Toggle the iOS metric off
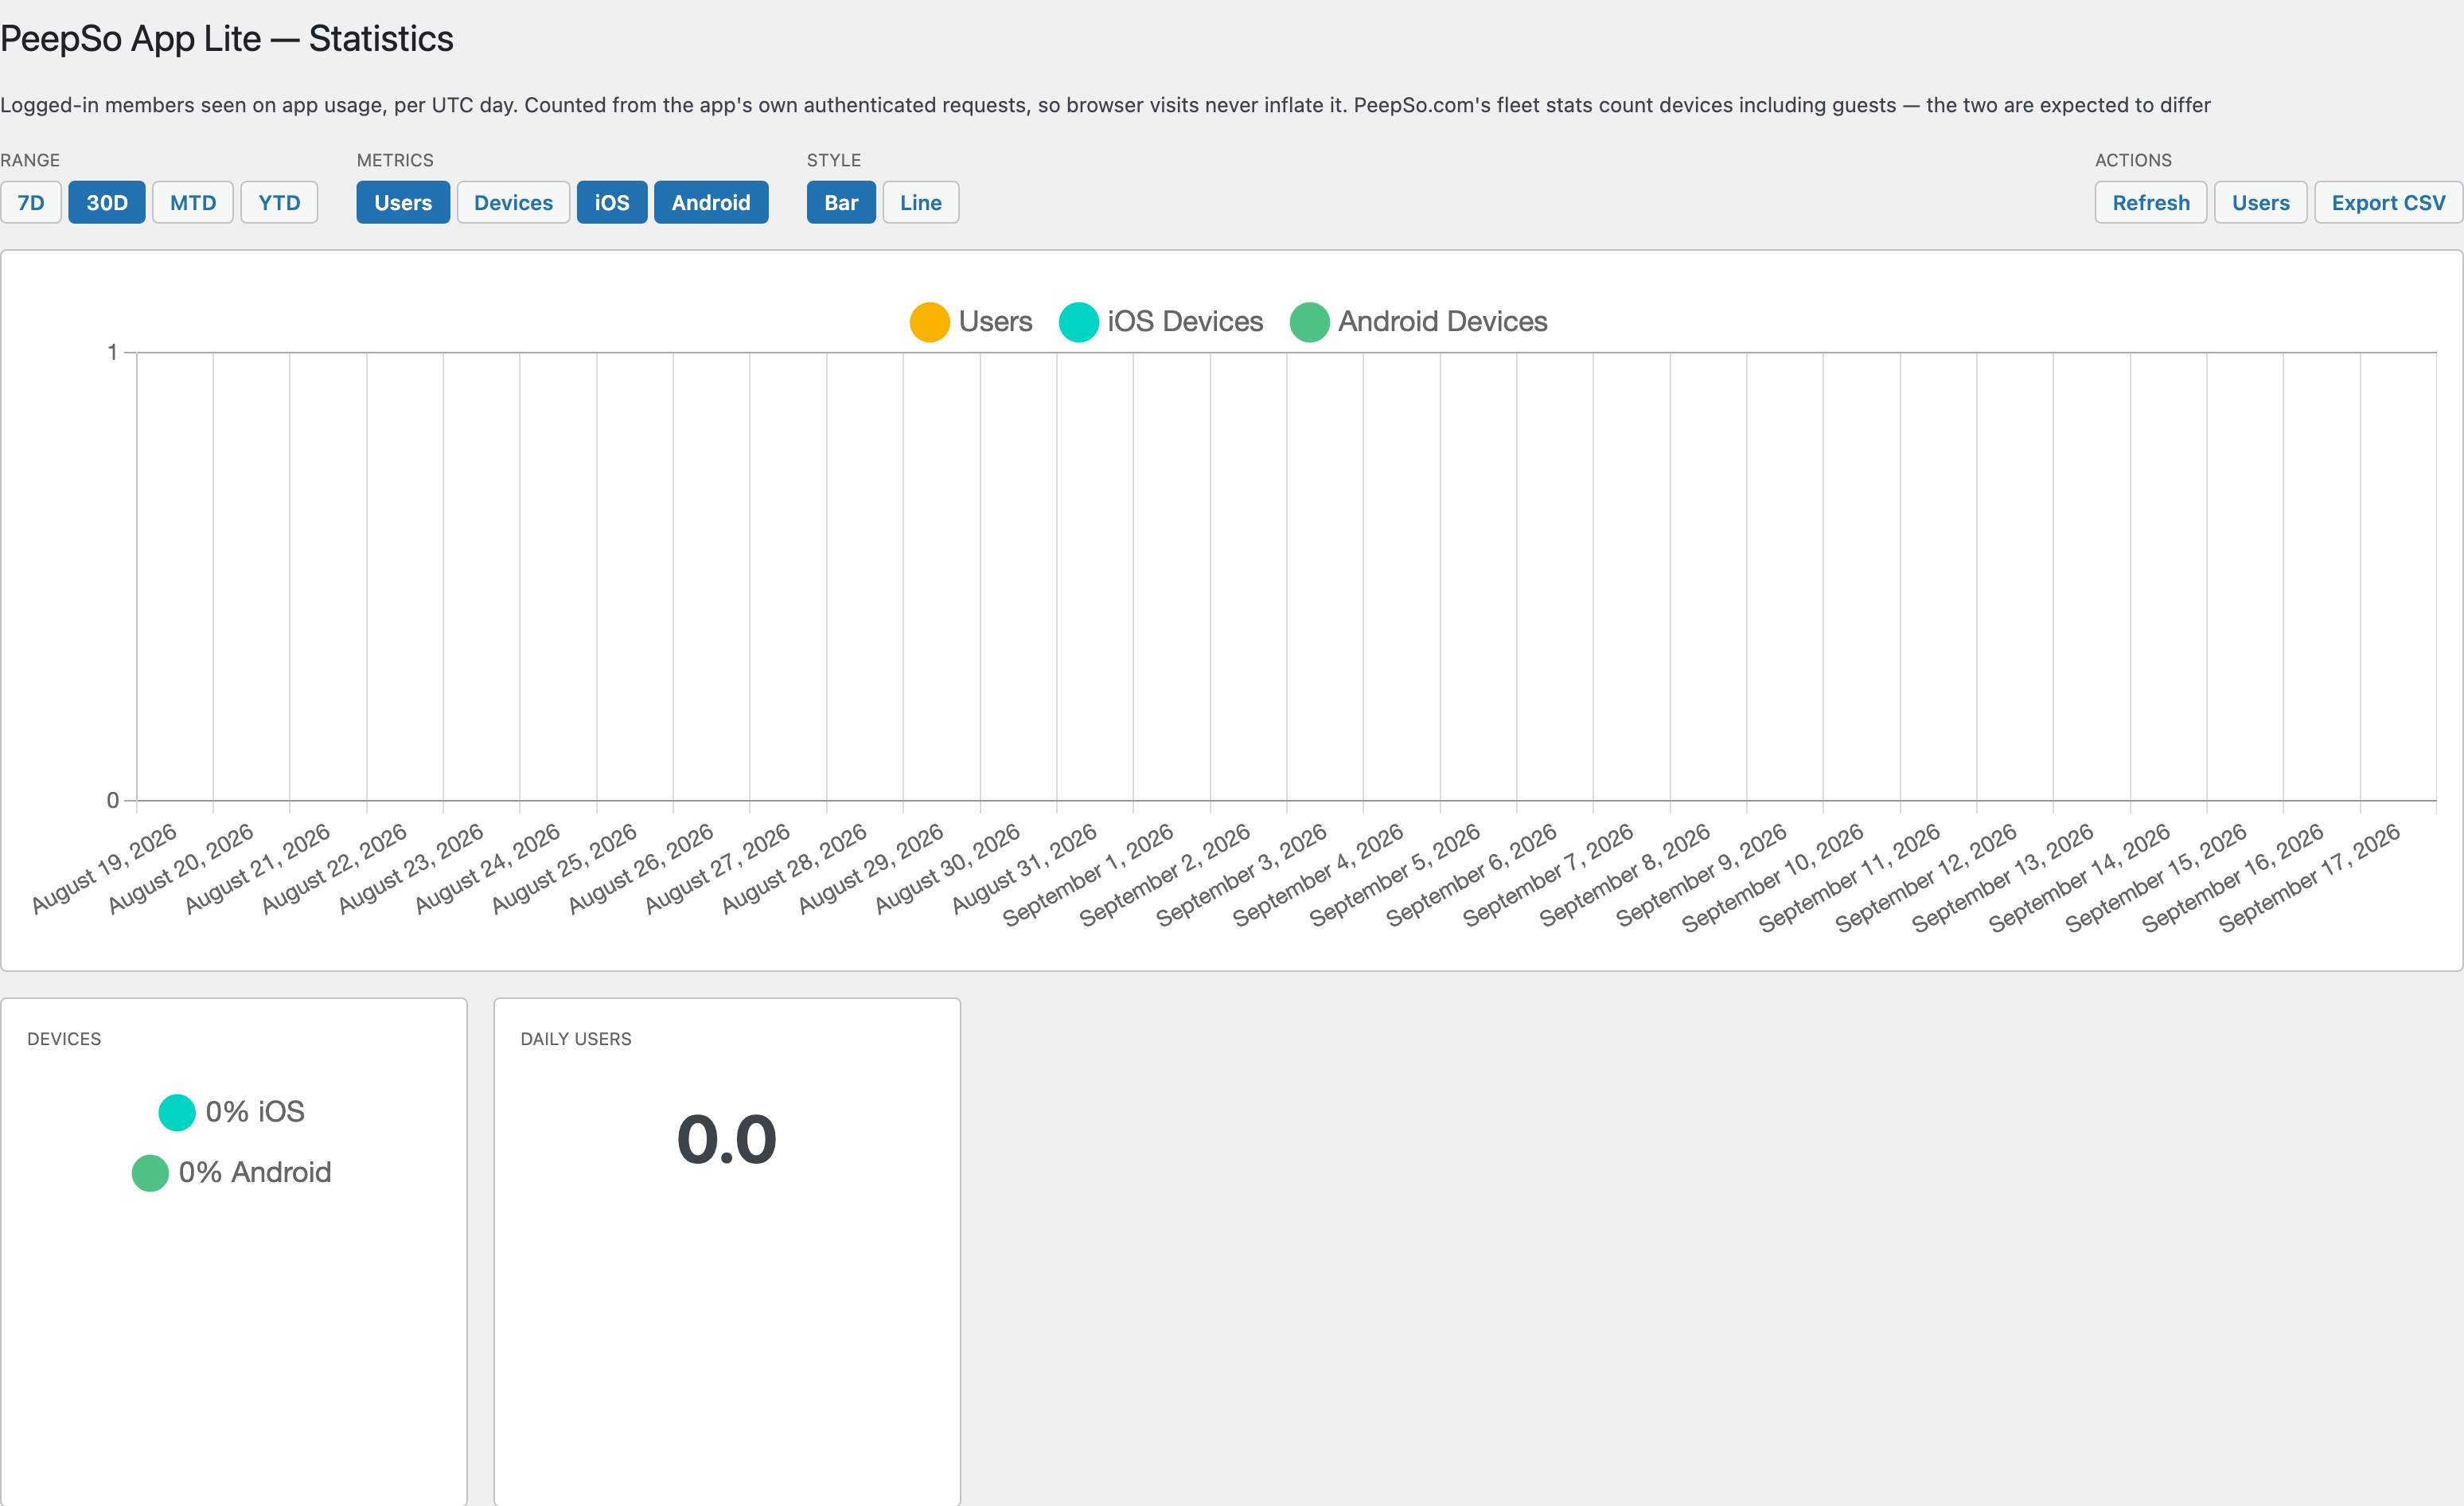Screen dimensions: 2464x1506 (612, 203)
